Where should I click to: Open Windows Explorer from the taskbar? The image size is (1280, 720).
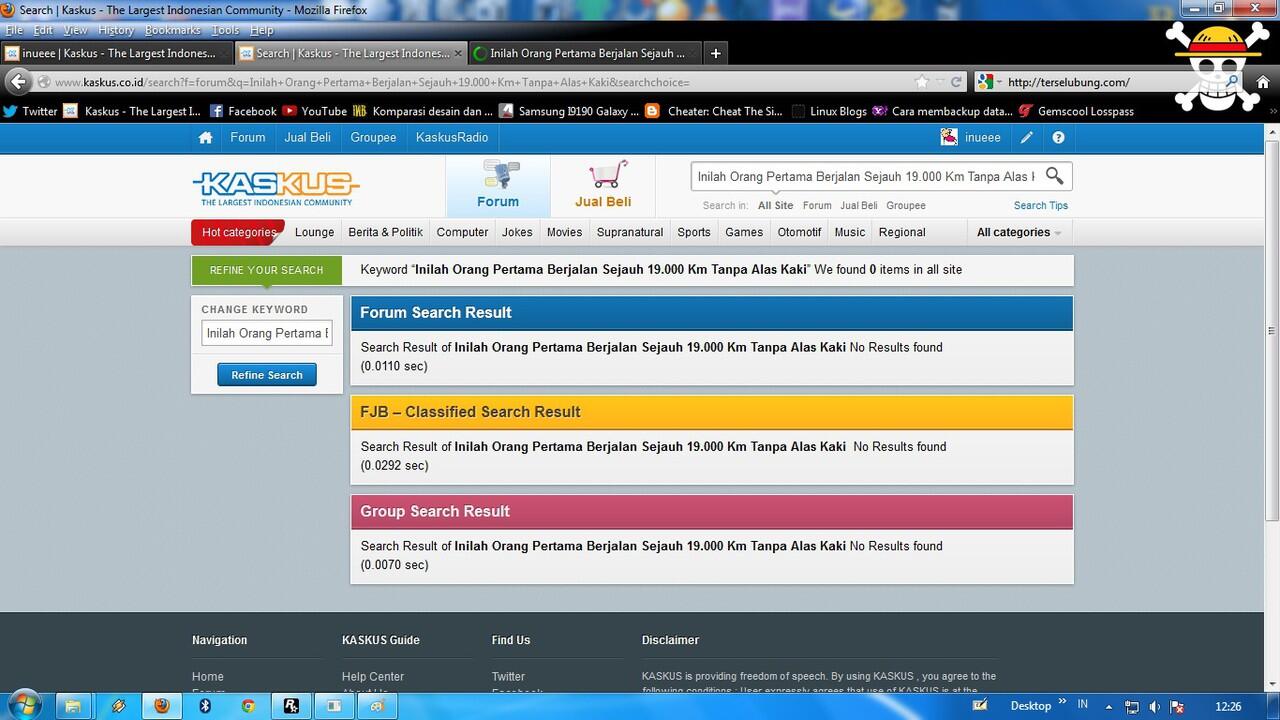tap(73, 705)
